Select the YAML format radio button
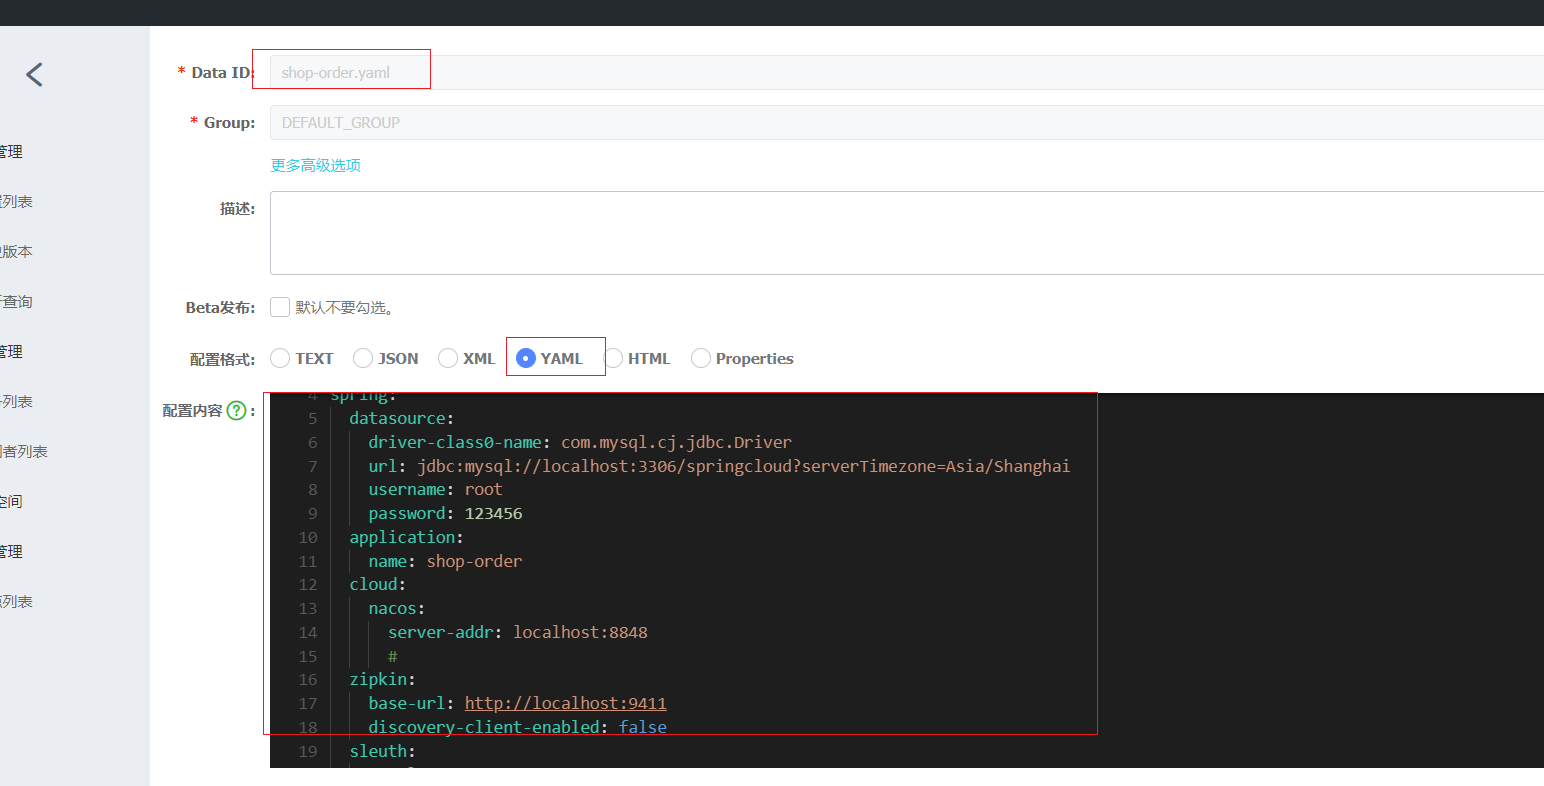 526,358
